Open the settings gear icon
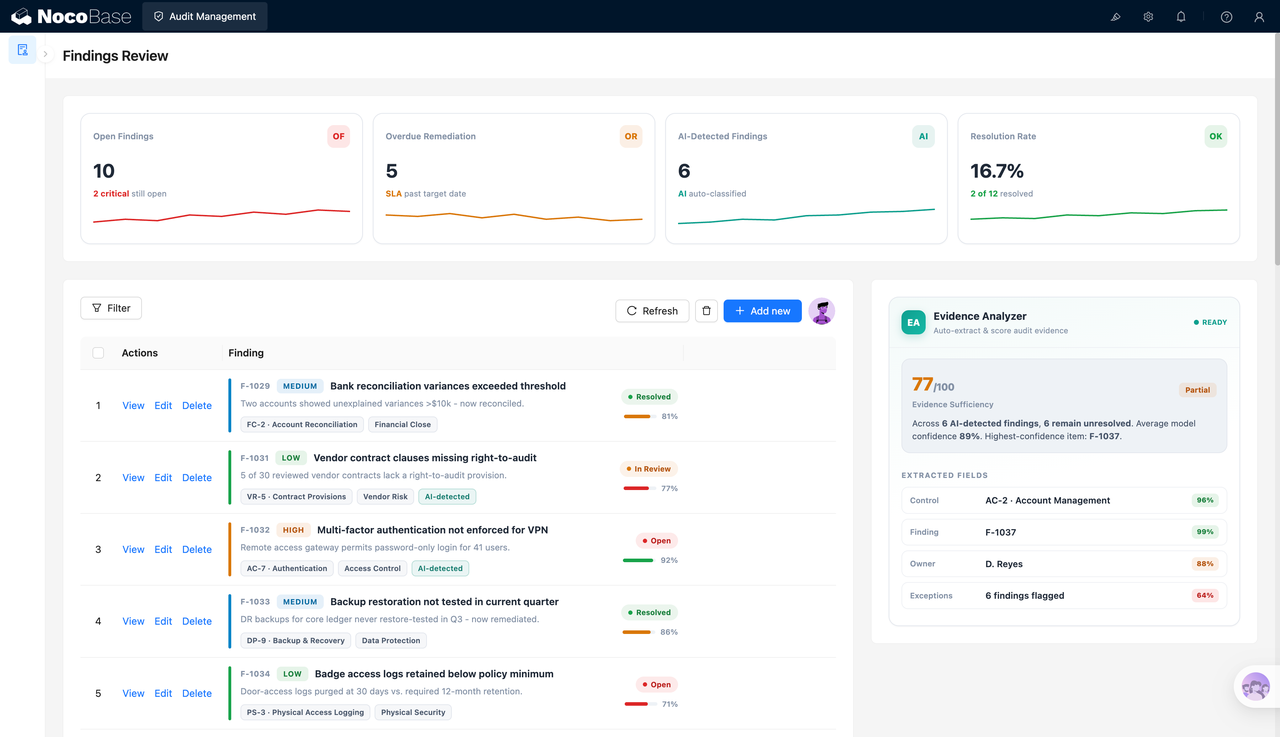1280x737 pixels. click(x=1148, y=17)
